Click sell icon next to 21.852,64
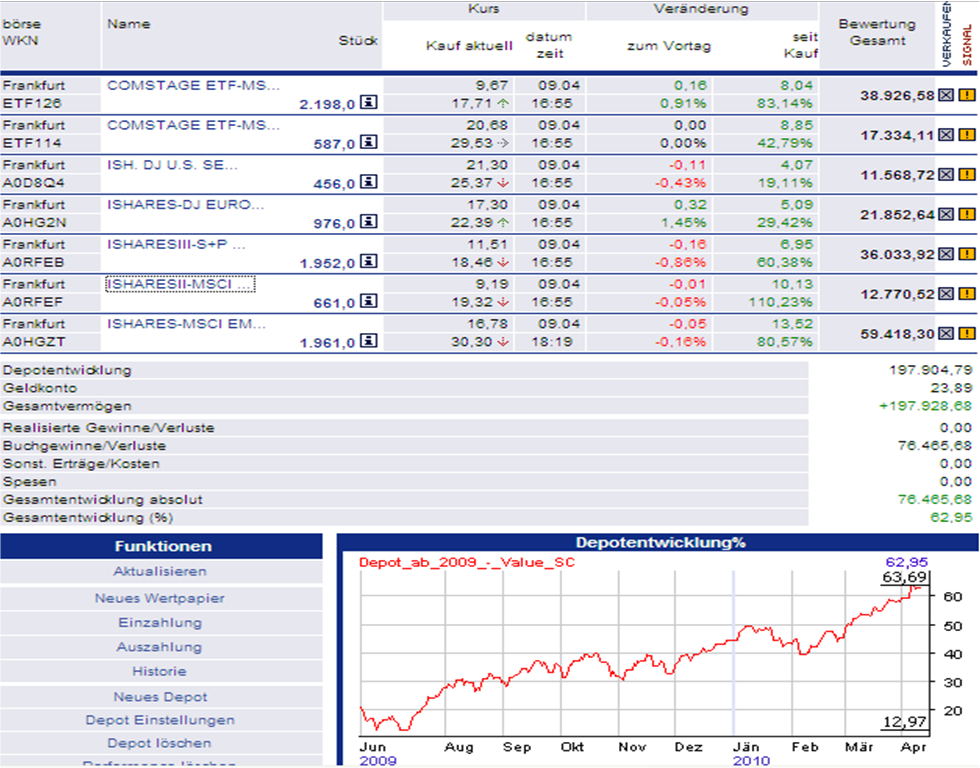The width and height of the screenshot is (980, 768). pos(946,214)
